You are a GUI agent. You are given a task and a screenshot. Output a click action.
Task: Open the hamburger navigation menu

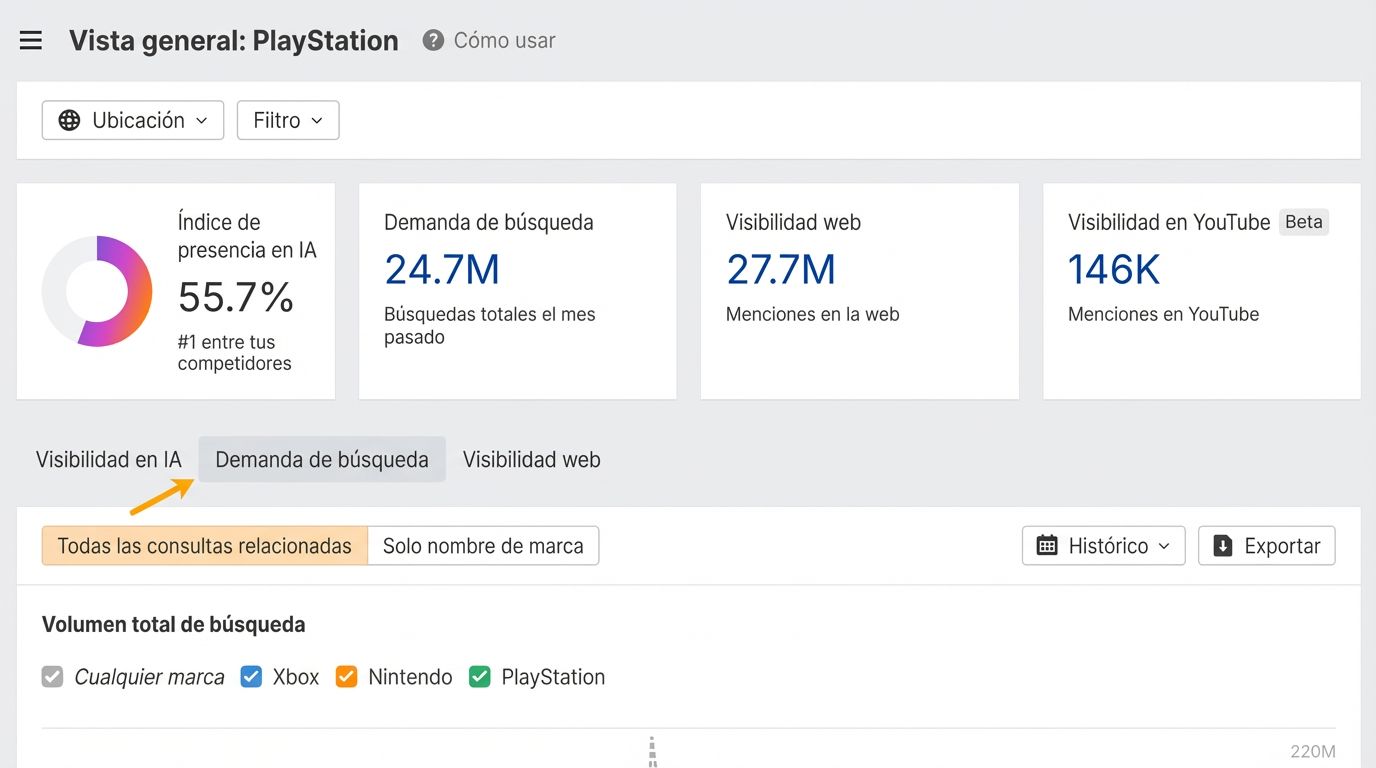31,41
